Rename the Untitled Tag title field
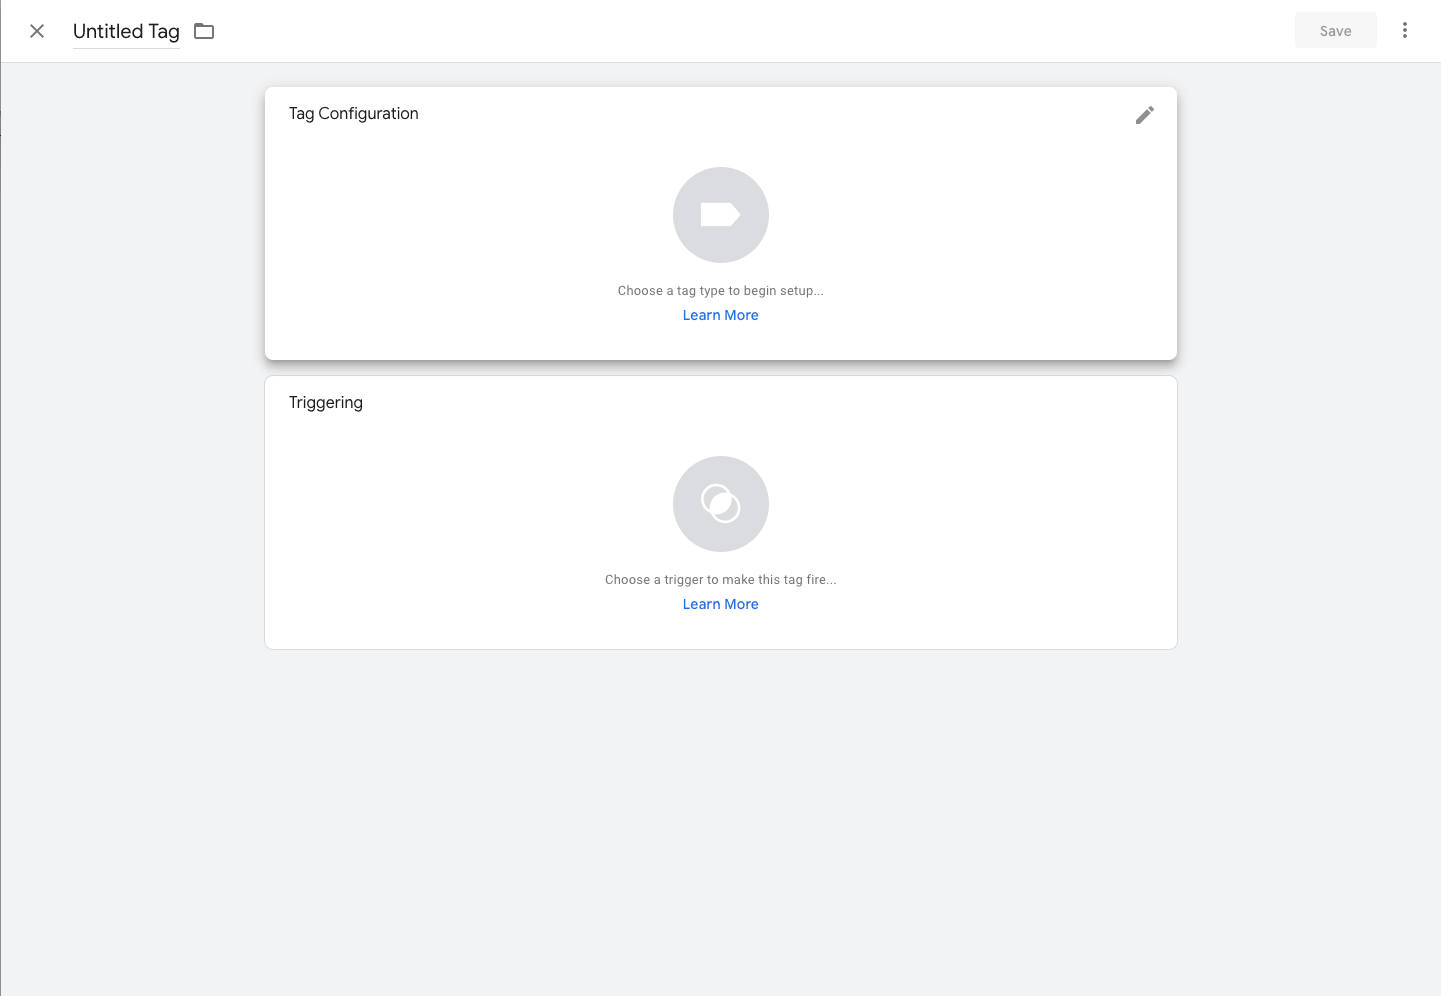This screenshot has height=996, width=1441. (126, 31)
